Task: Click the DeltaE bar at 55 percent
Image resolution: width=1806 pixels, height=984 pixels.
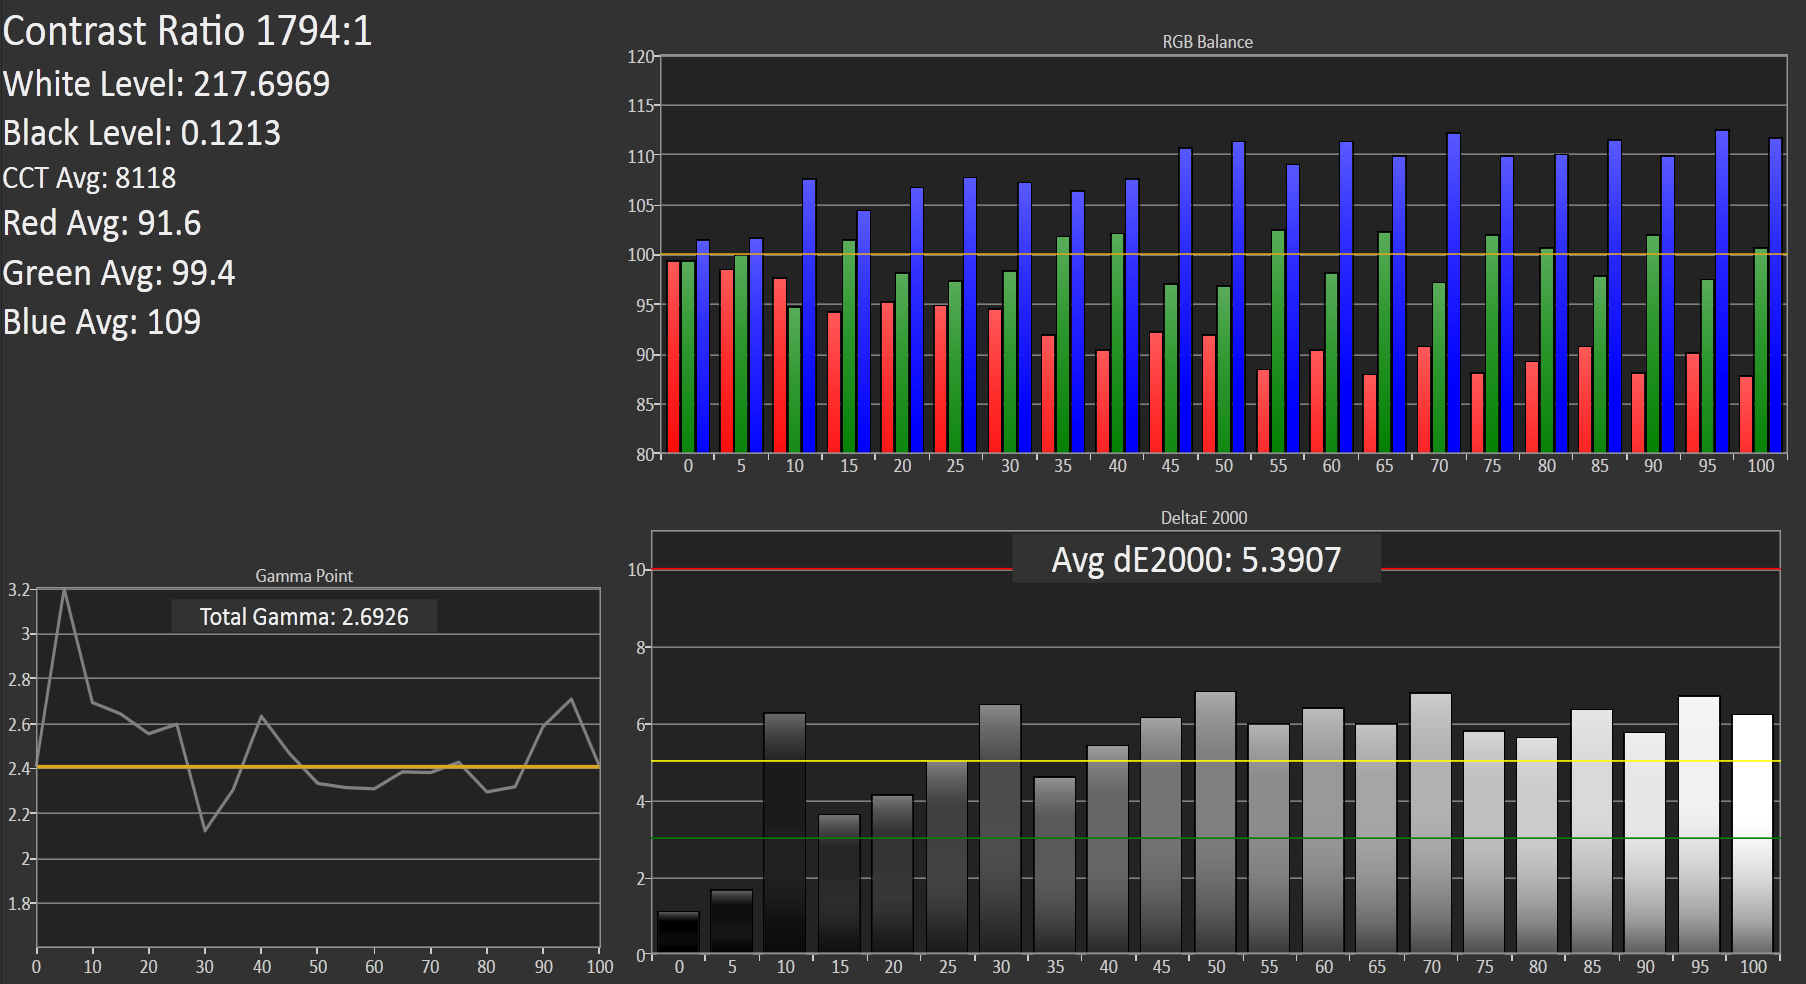Action: [1269, 838]
